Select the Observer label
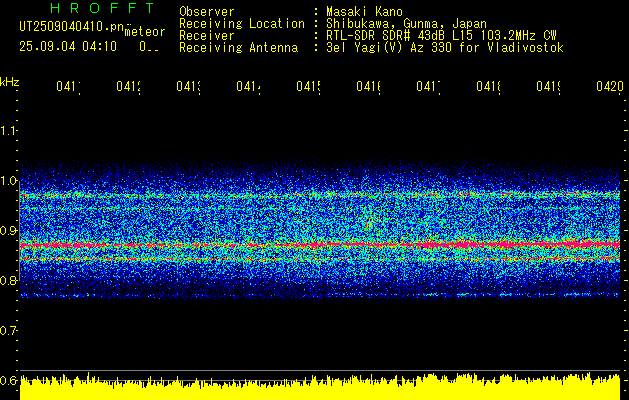The image size is (629, 400). (207, 12)
